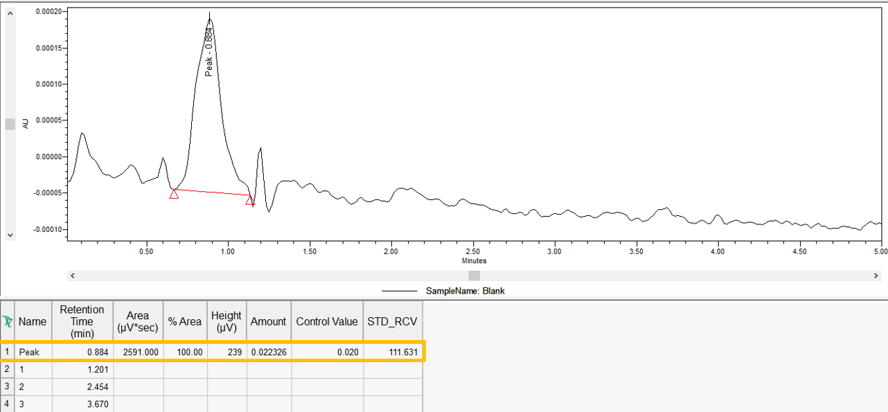This screenshot has width=888, height=412.
Task: Select the Retention Time column header
Action: coord(83,322)
